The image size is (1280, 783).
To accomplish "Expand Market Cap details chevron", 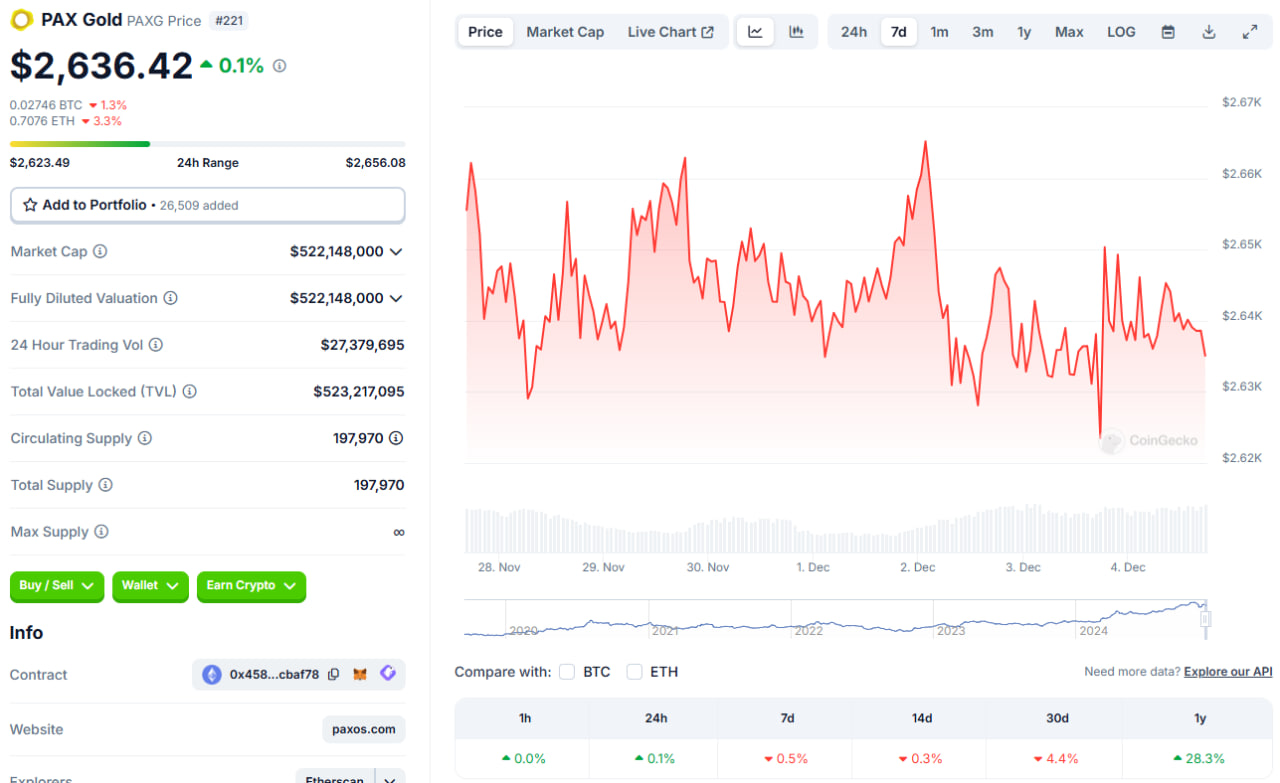I will click(x=396, y=252).
